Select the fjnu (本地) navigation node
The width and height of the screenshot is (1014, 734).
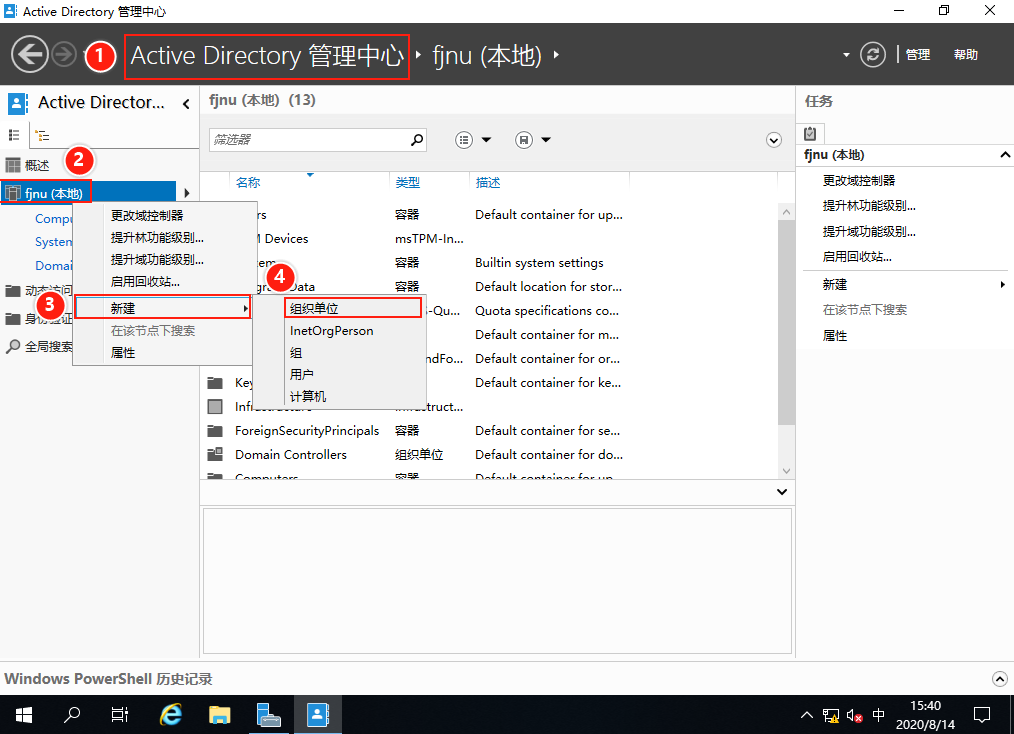[89, 193]
